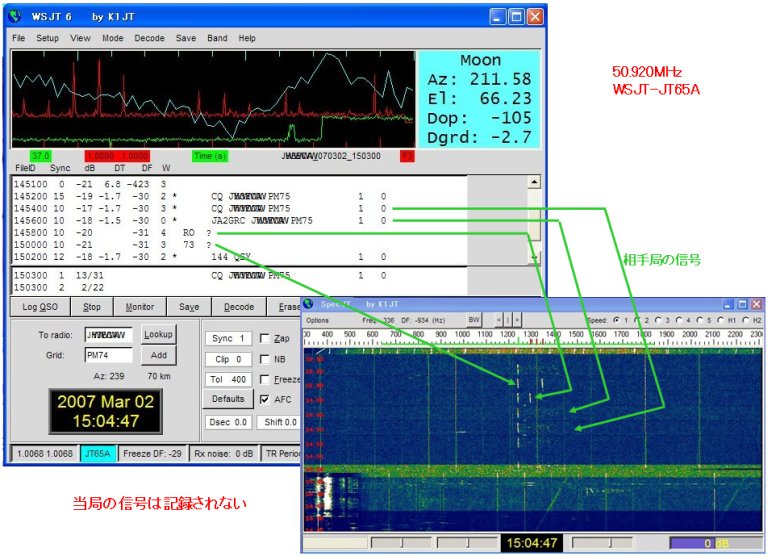Open the View menu
Viewport: 768px width, 556px height.
tap(80, 38)
